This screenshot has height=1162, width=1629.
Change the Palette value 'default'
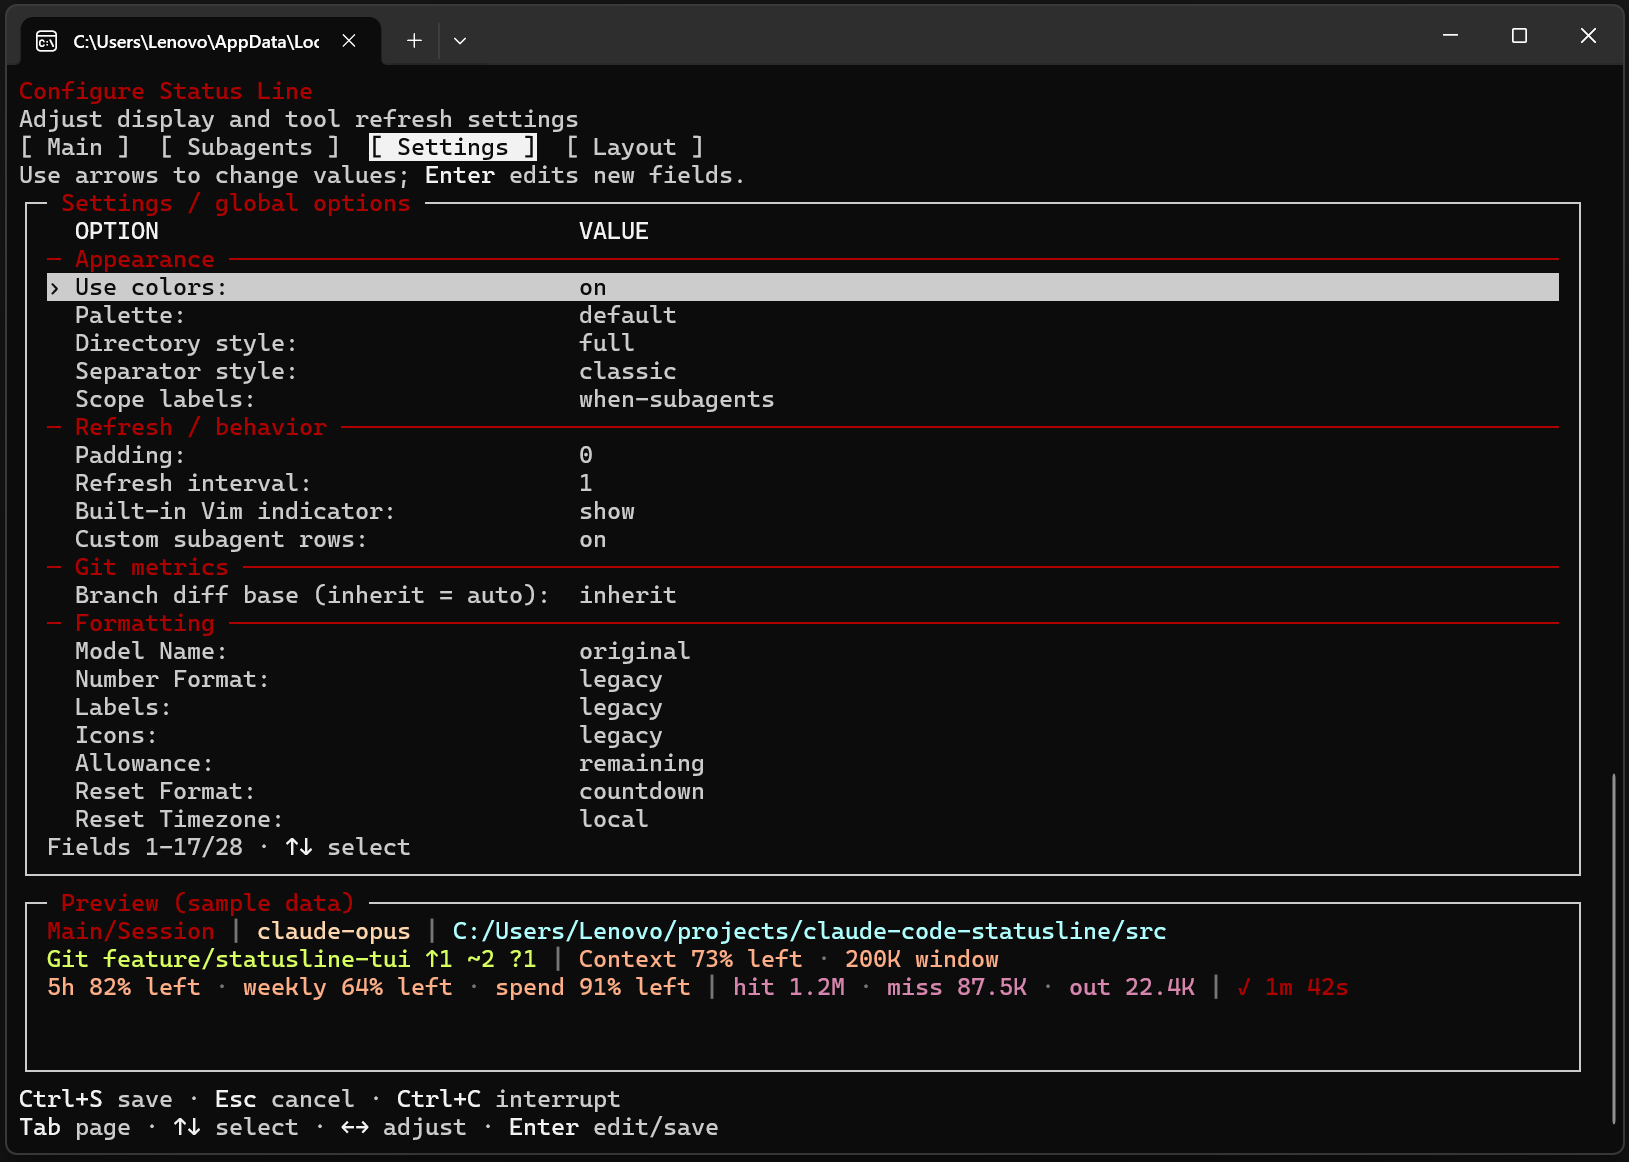tap(628, 315)
